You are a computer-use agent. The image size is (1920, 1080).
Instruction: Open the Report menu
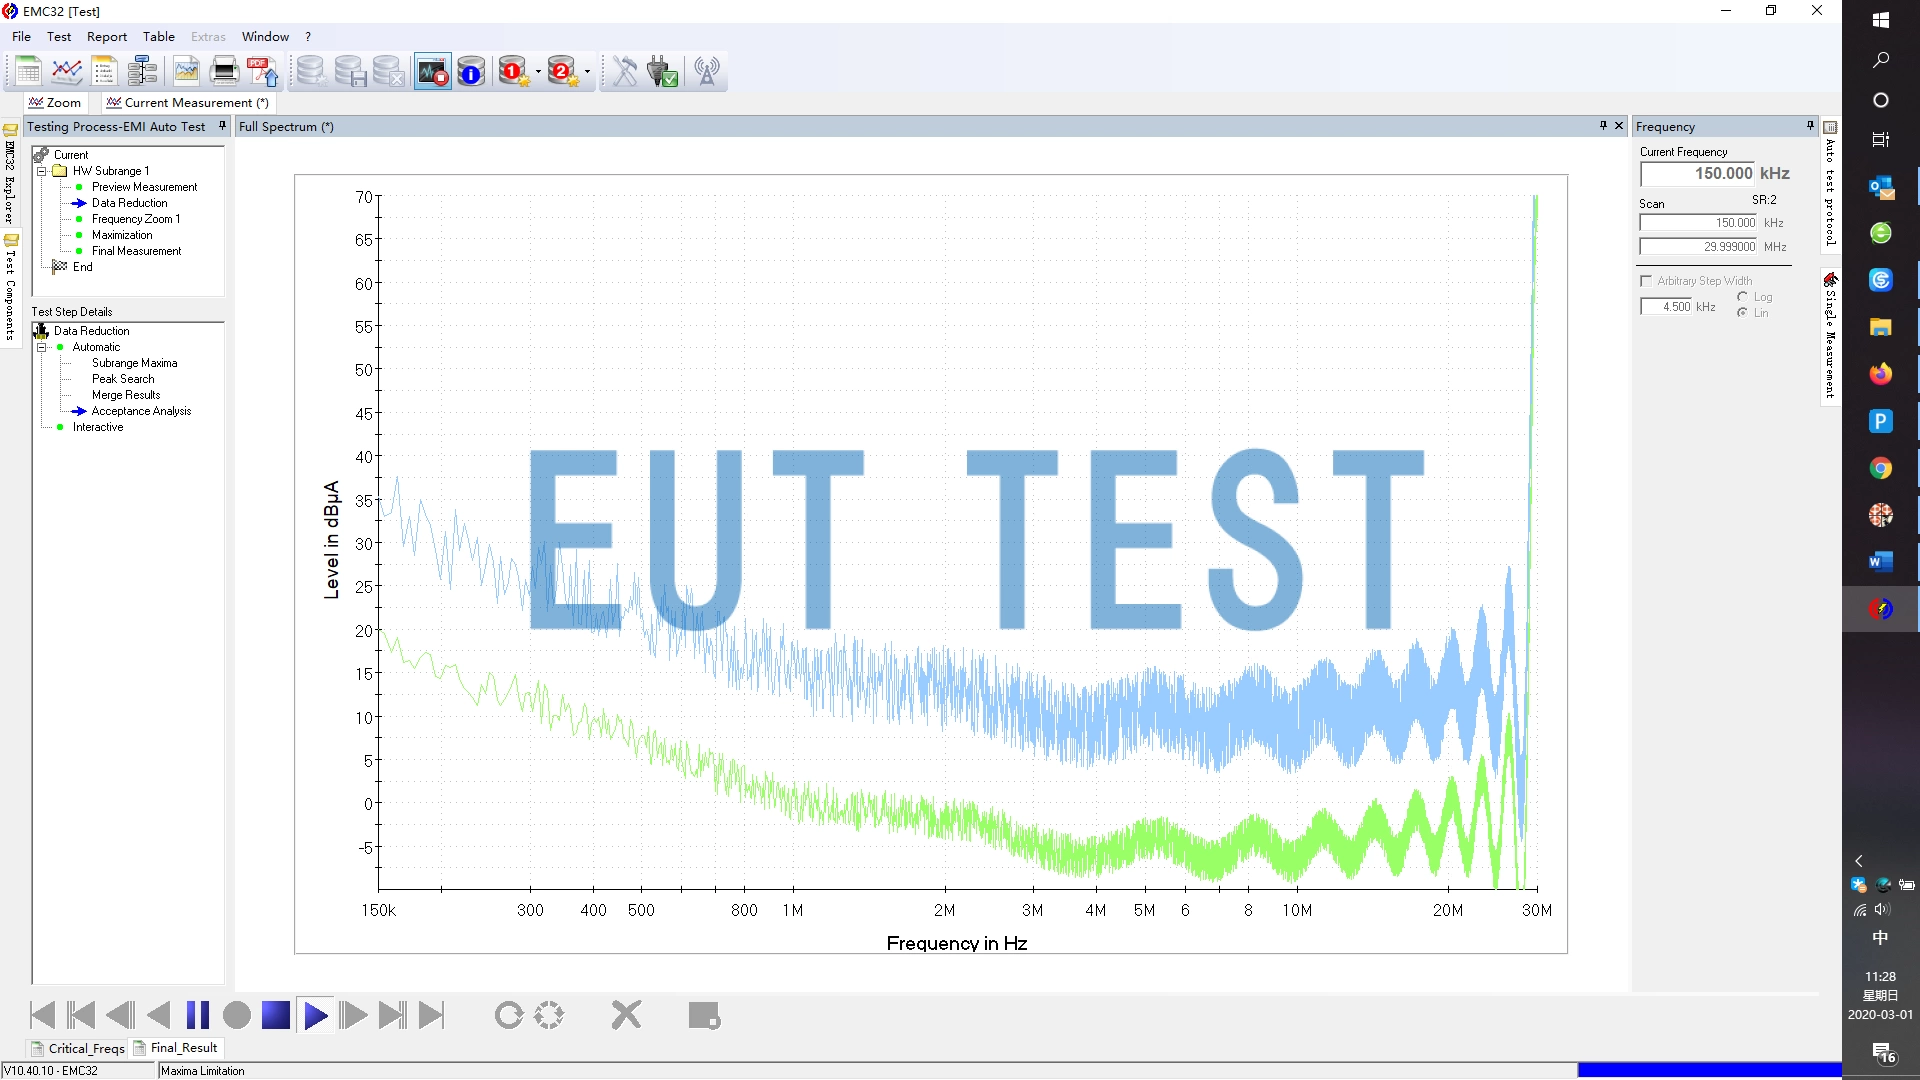(x=107, y=37)
